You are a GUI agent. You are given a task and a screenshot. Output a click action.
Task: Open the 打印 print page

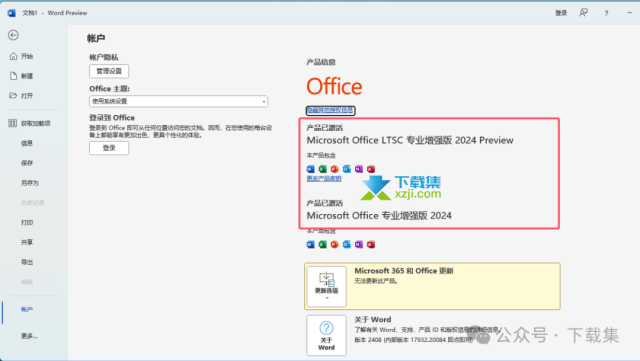tap(27, 222)
